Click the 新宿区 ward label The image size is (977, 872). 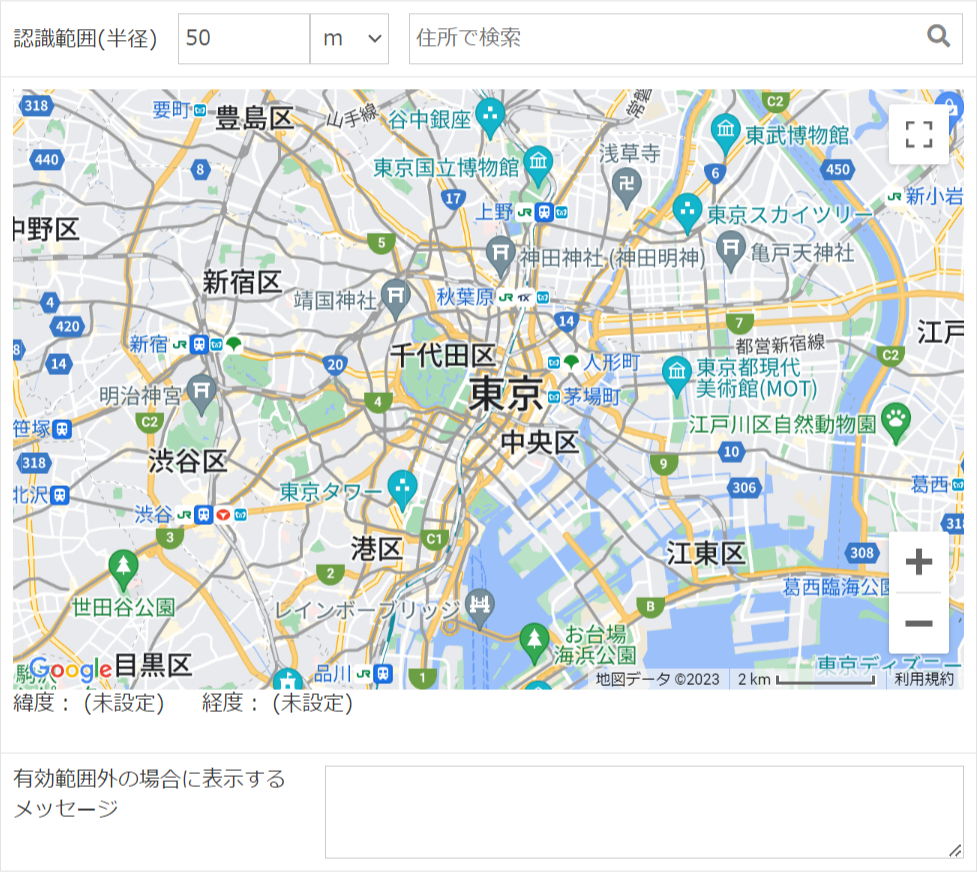pyautogui.click(x=242, y=282)
